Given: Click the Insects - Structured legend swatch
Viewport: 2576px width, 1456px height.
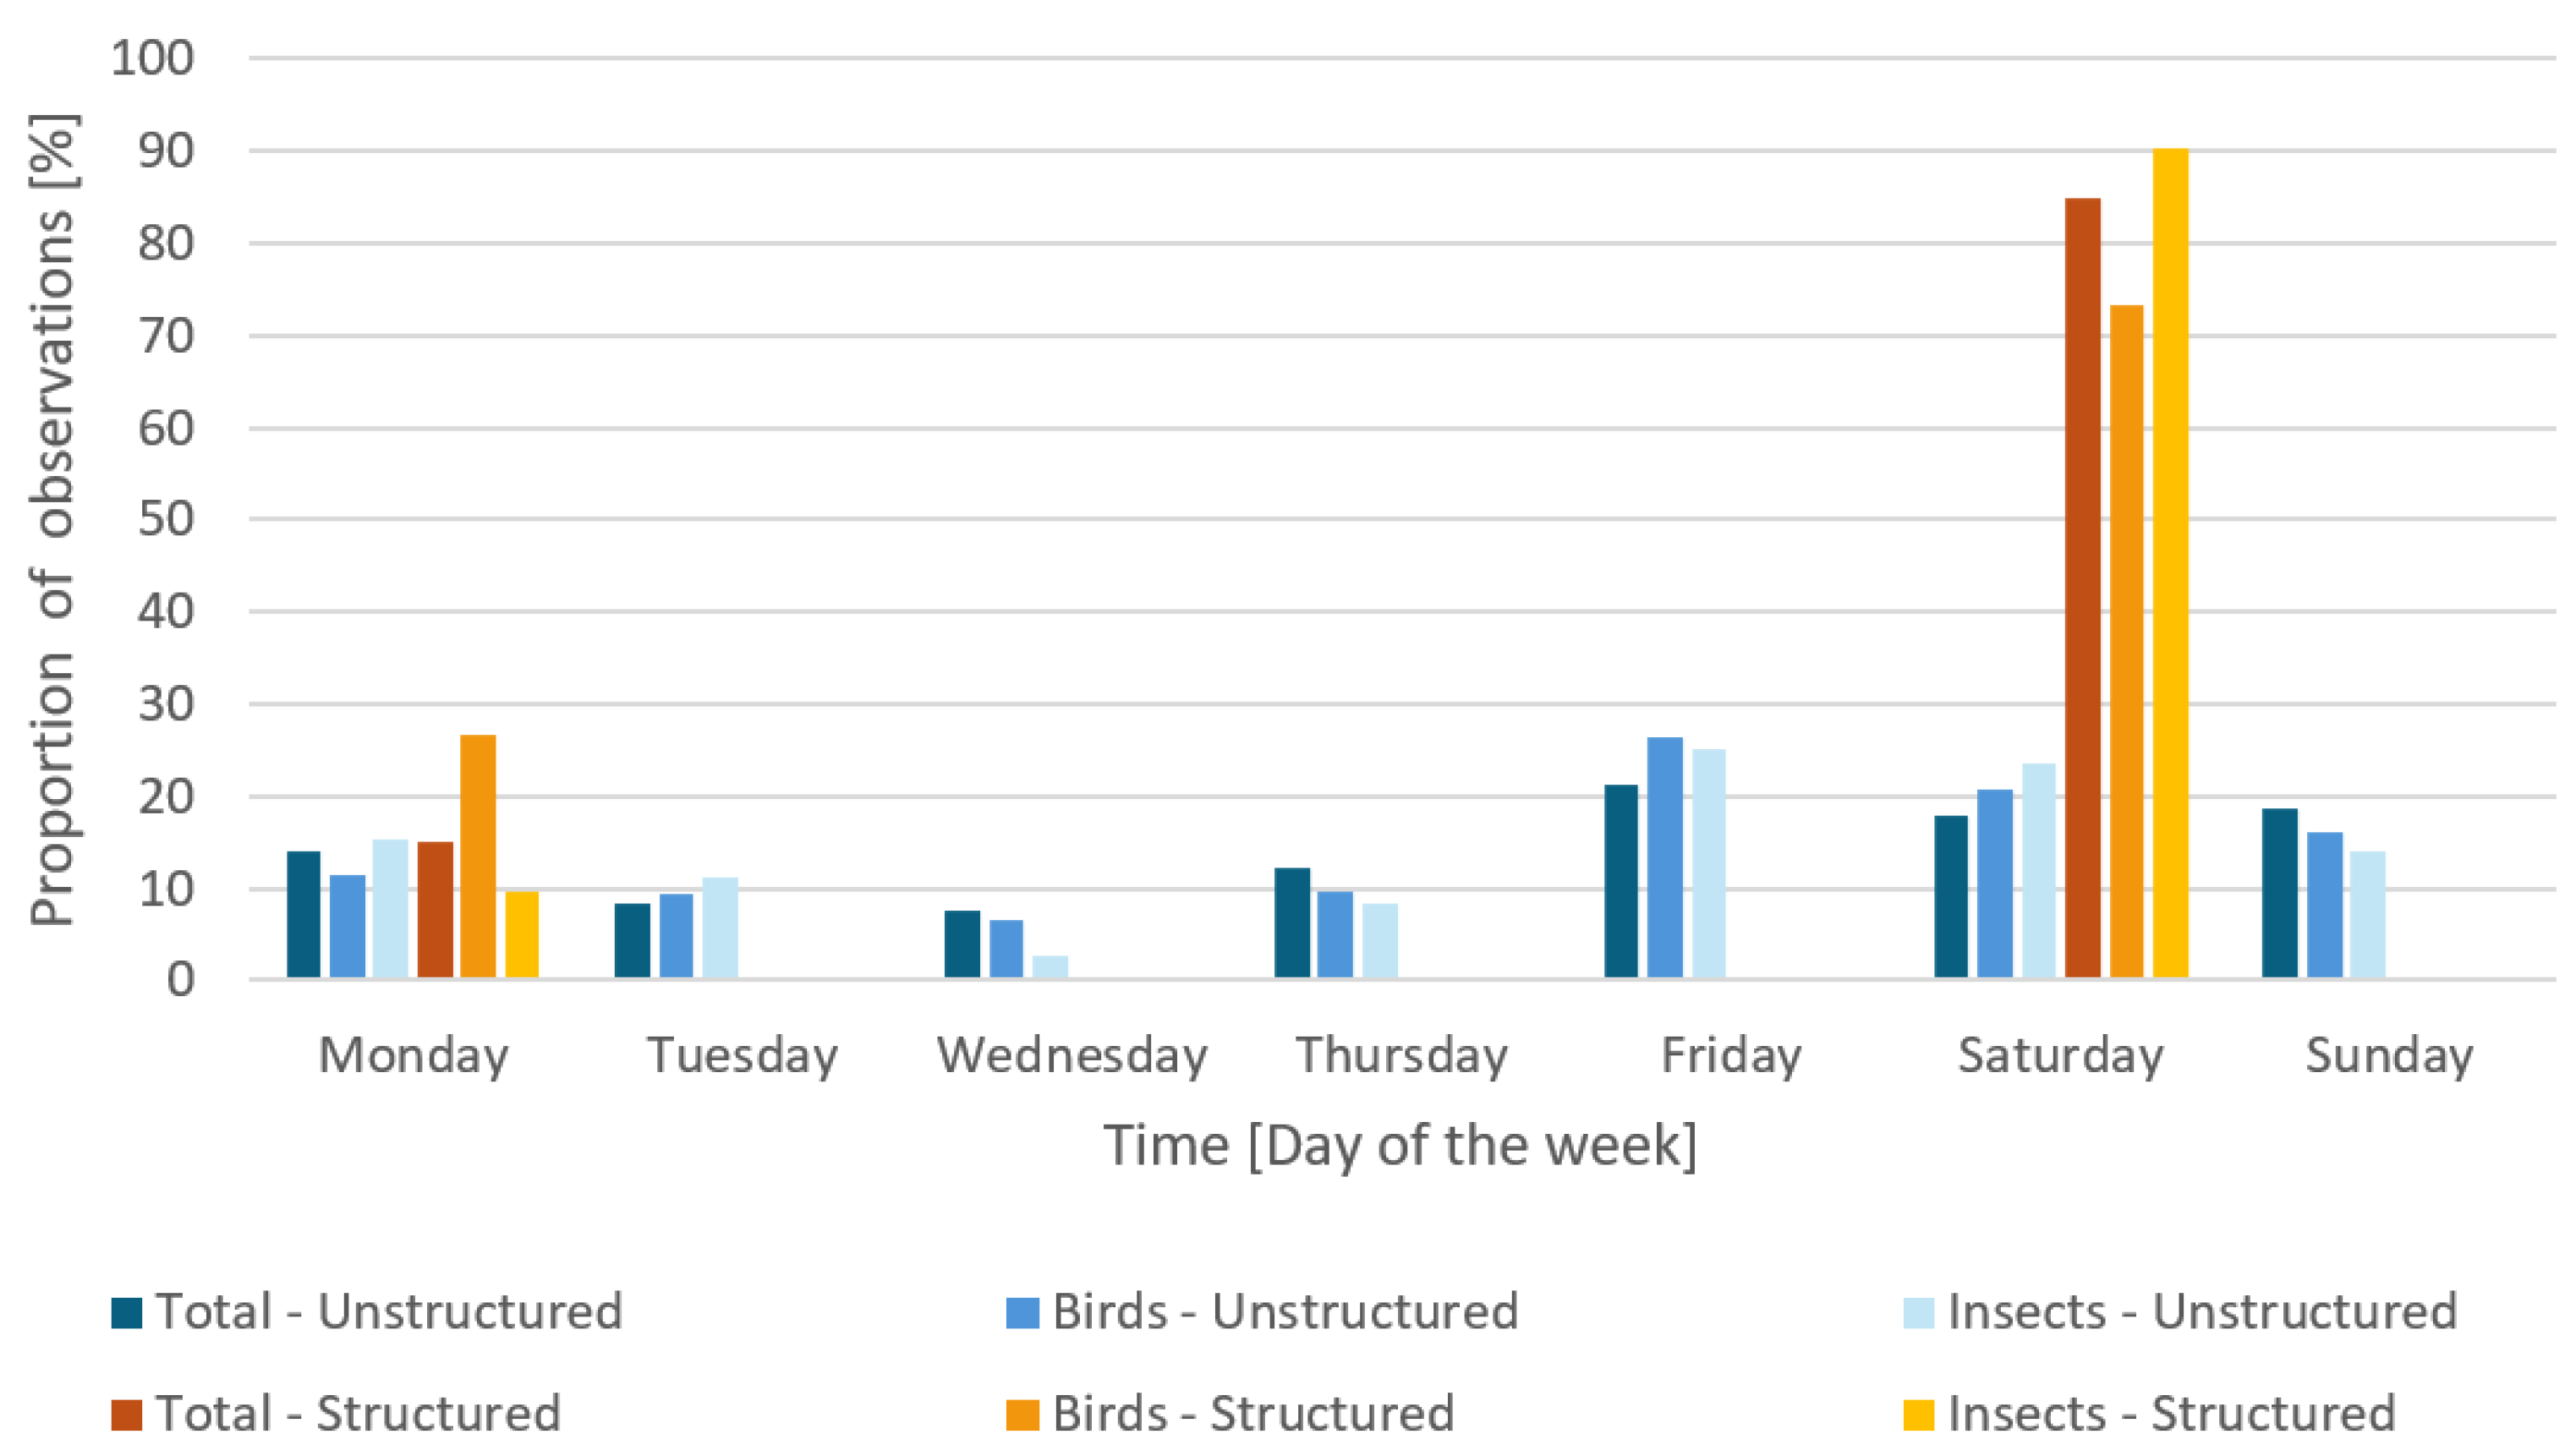Looking at the screenshot, I should click(1918, 1415).
